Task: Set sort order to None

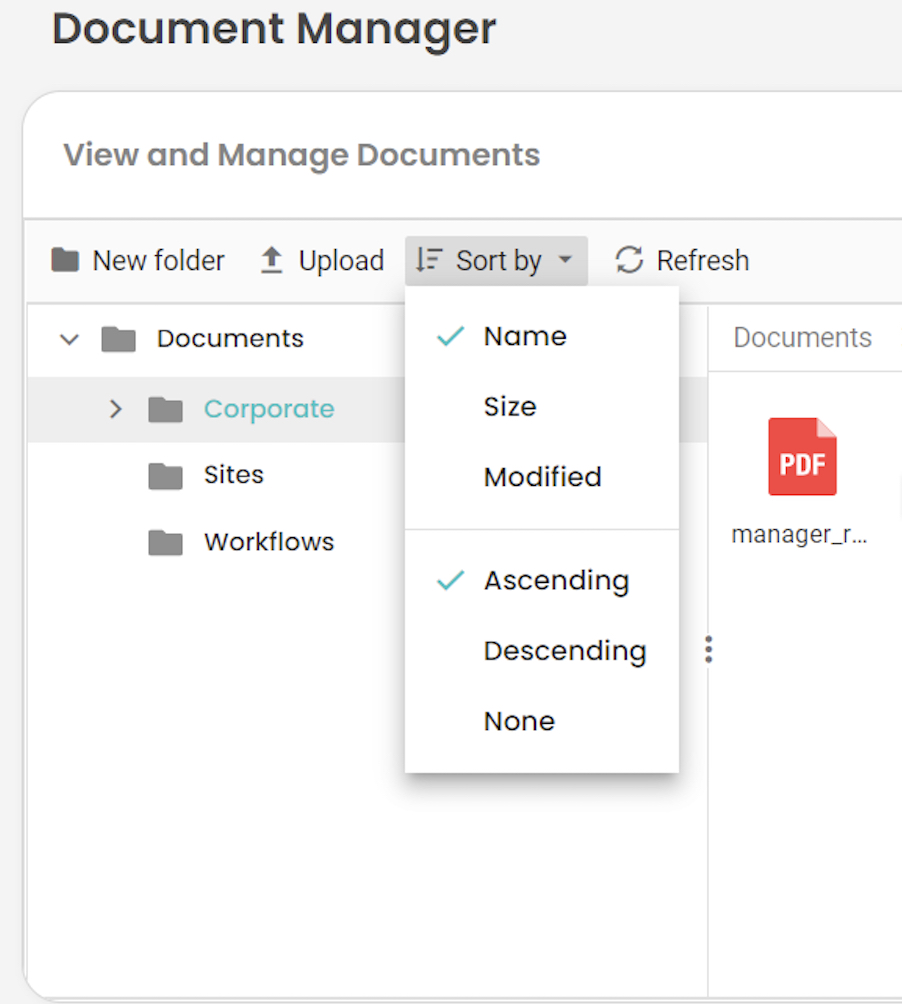Action: pyautogui.click(x=519, y=721)
